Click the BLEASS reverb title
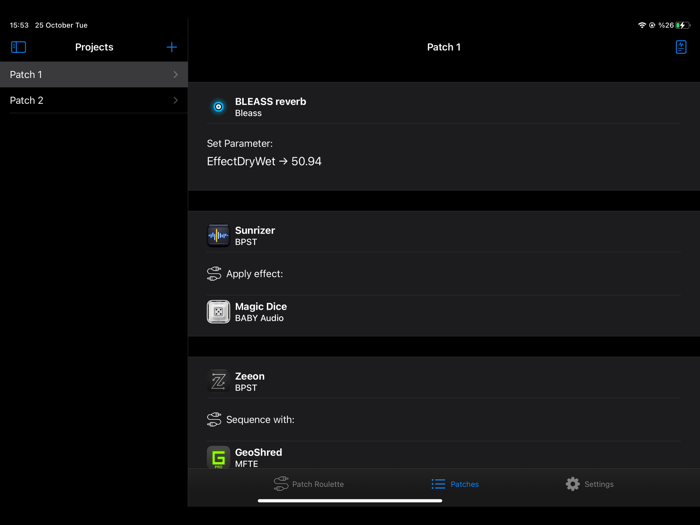Screen dimensions: 700x525 point(271,101)
